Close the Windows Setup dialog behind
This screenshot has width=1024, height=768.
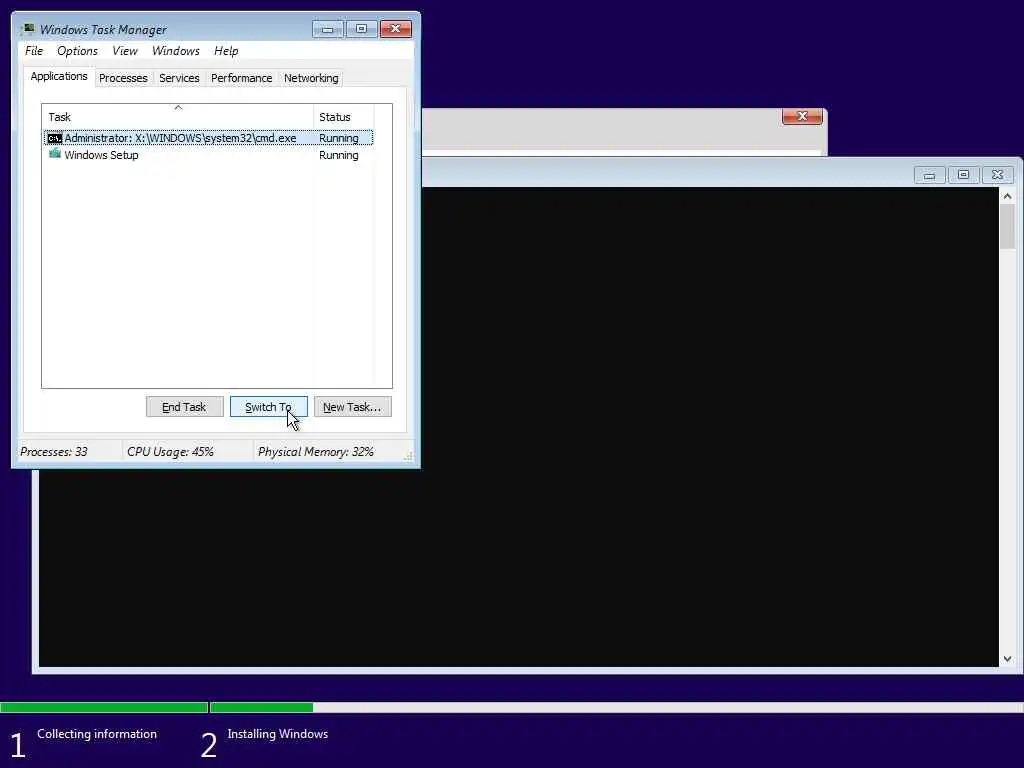802,116
